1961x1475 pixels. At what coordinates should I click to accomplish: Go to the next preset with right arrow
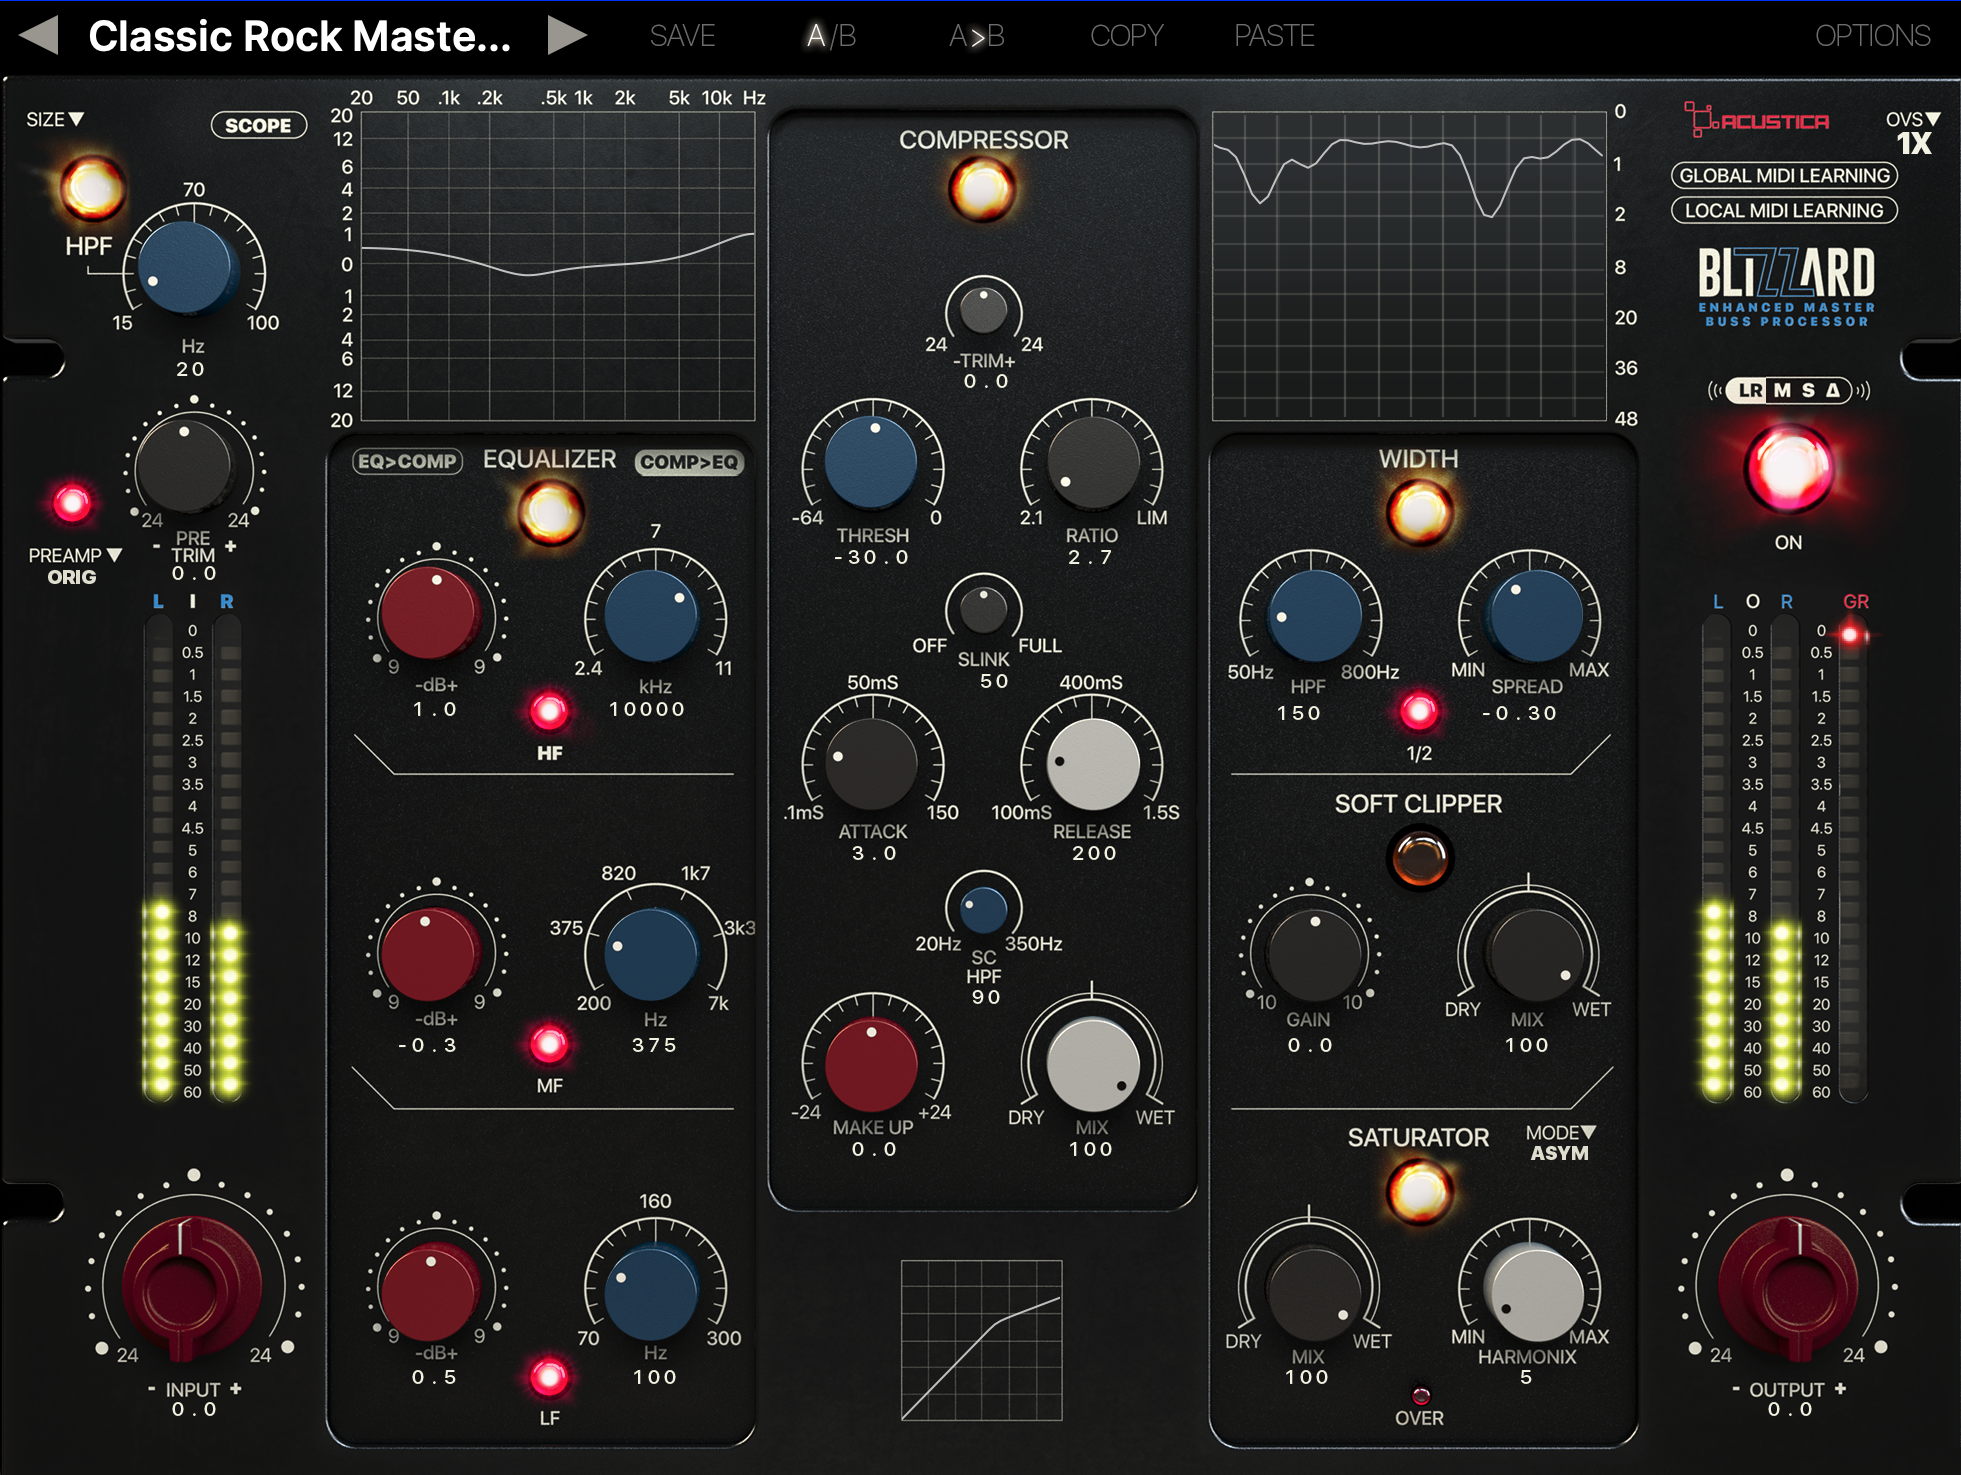click(x=566, y=35)
